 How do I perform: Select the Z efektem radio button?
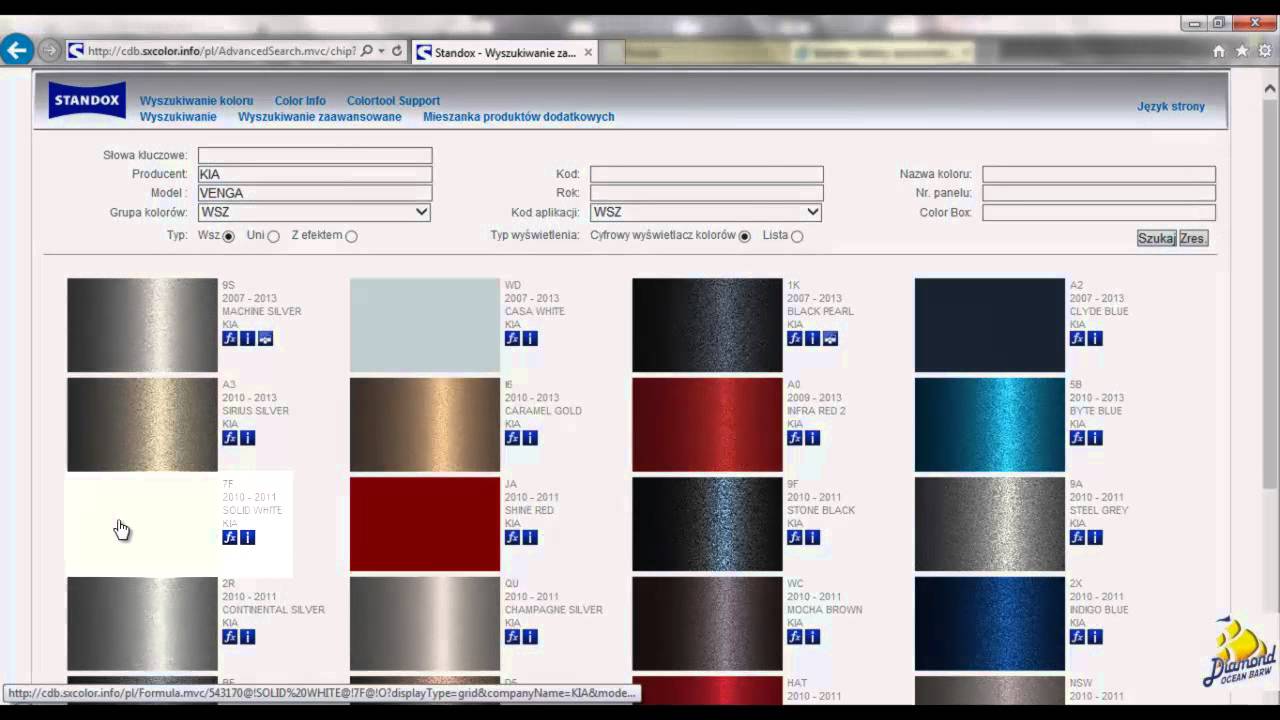[351, 236]
